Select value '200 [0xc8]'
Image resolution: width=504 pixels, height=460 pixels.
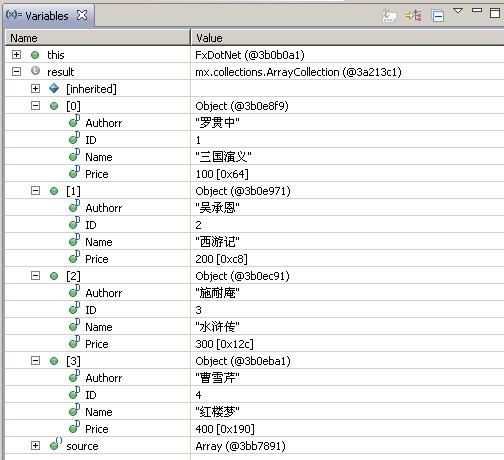222,259
